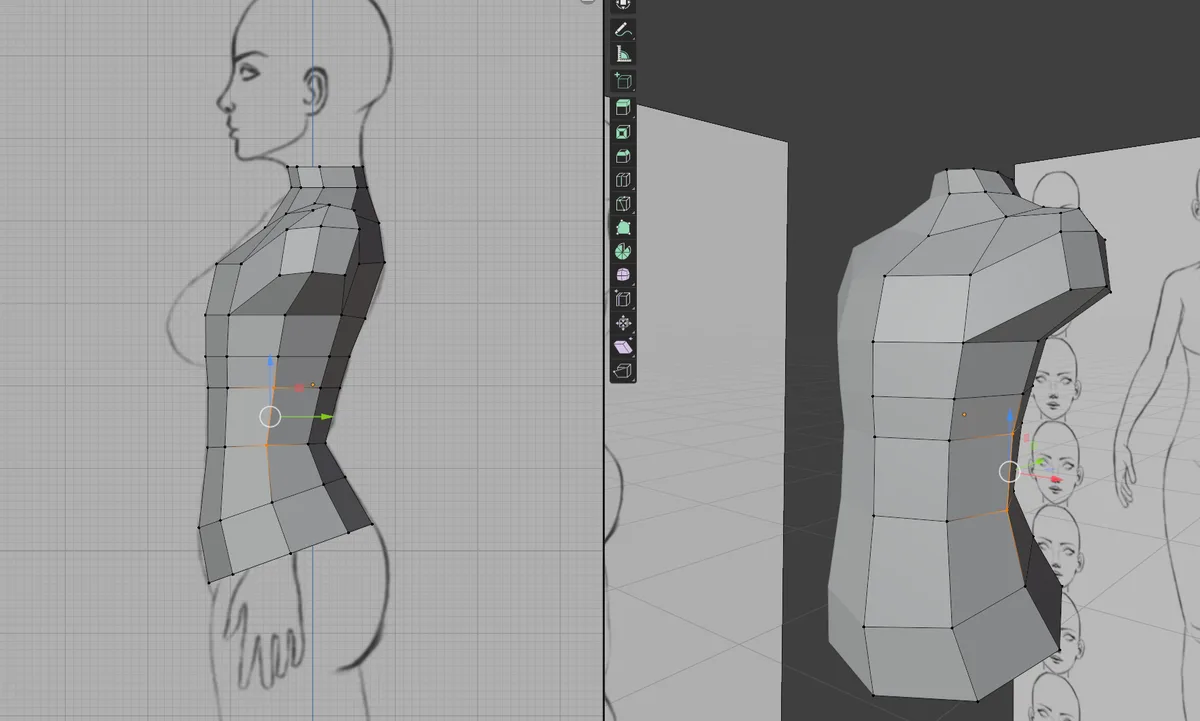The height and width of the screenshot is (721, 1200).
Task: Select the Shear tool
Action: coord(623,347)
